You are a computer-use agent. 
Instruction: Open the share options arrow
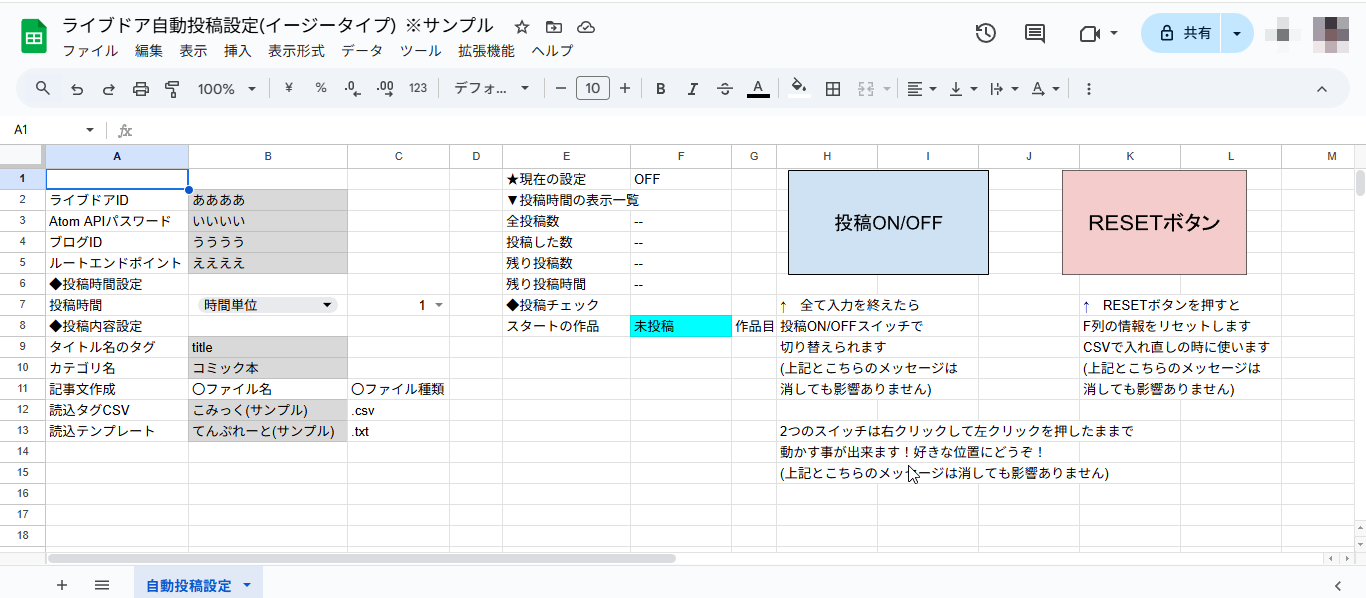click(1238, 33)
